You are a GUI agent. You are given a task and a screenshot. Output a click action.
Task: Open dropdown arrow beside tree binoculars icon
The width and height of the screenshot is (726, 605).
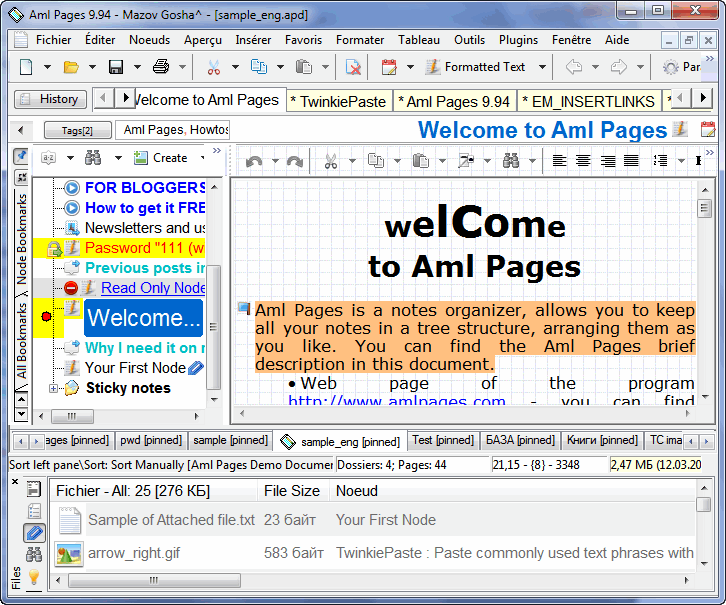point(118,158)
